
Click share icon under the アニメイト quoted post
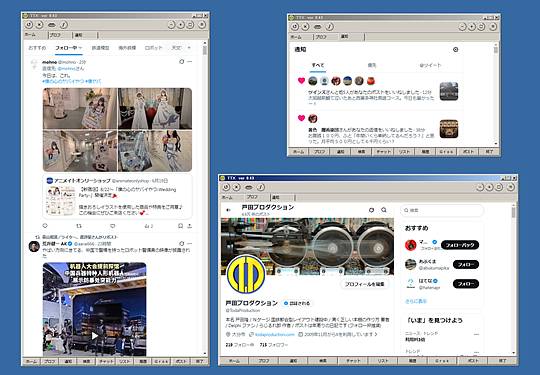[189, 226]
